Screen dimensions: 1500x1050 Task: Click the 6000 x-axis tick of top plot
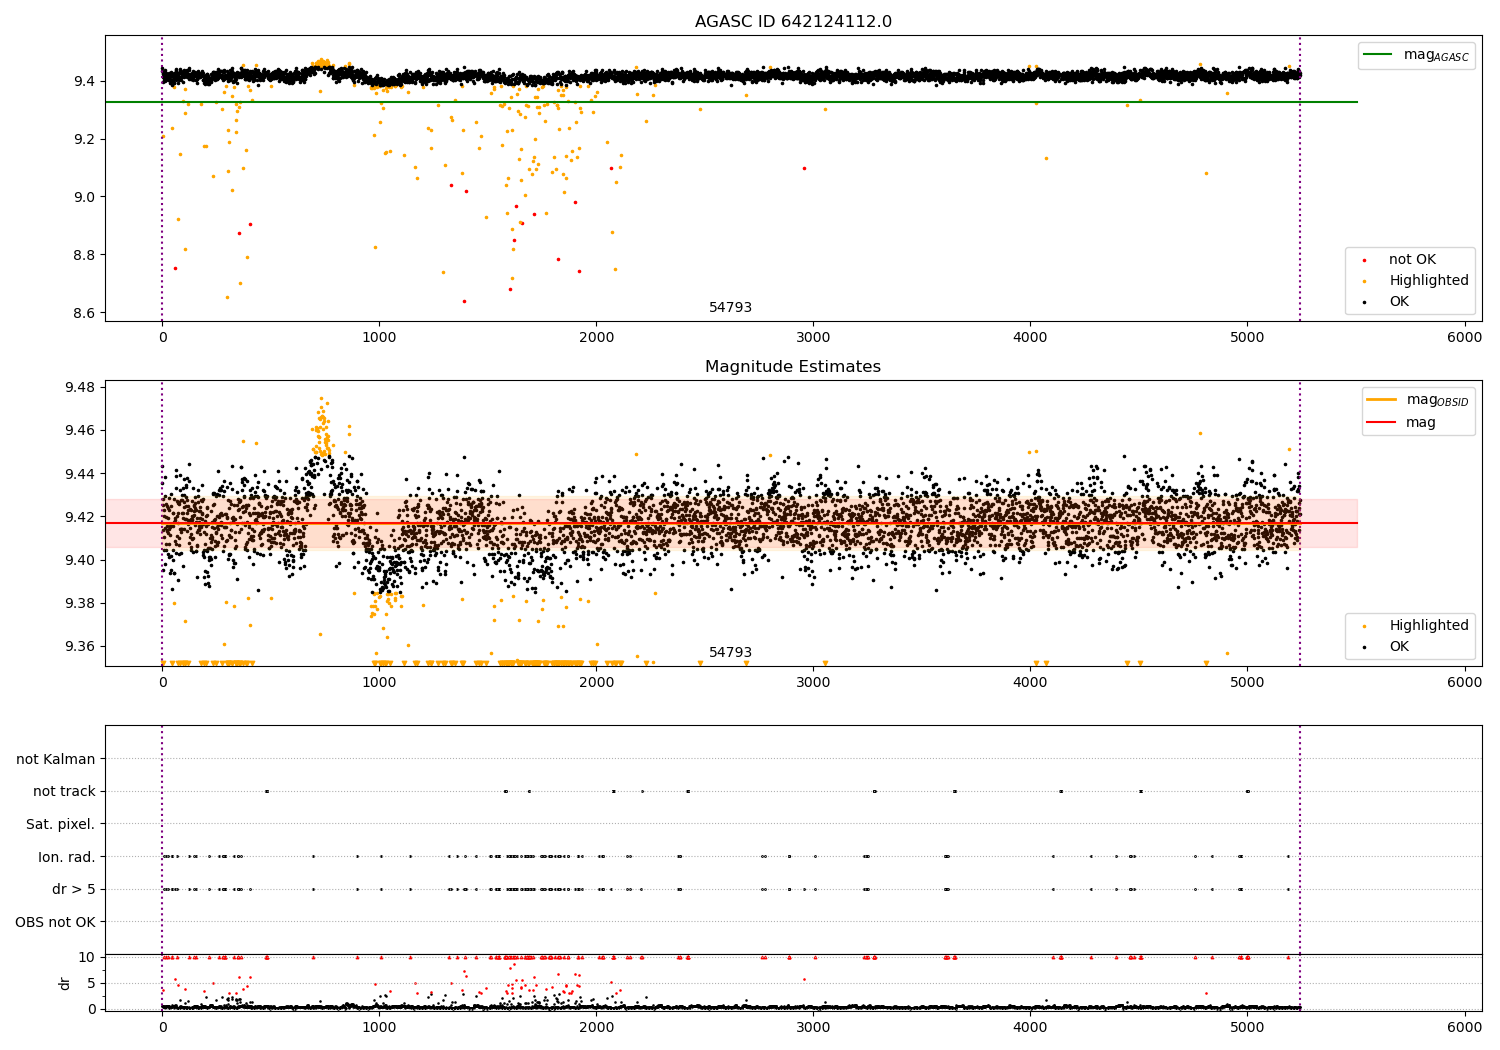[x=1465, y=338]
